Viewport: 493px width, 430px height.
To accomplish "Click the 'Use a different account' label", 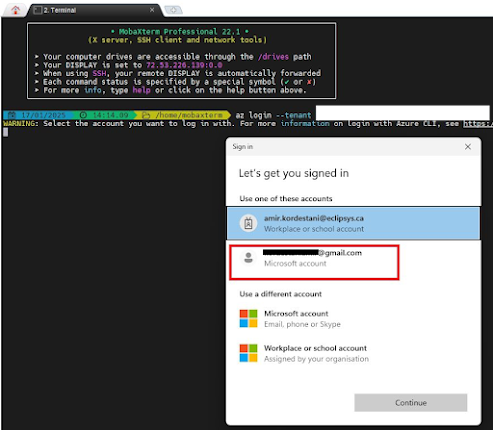I will coord(280,294).
